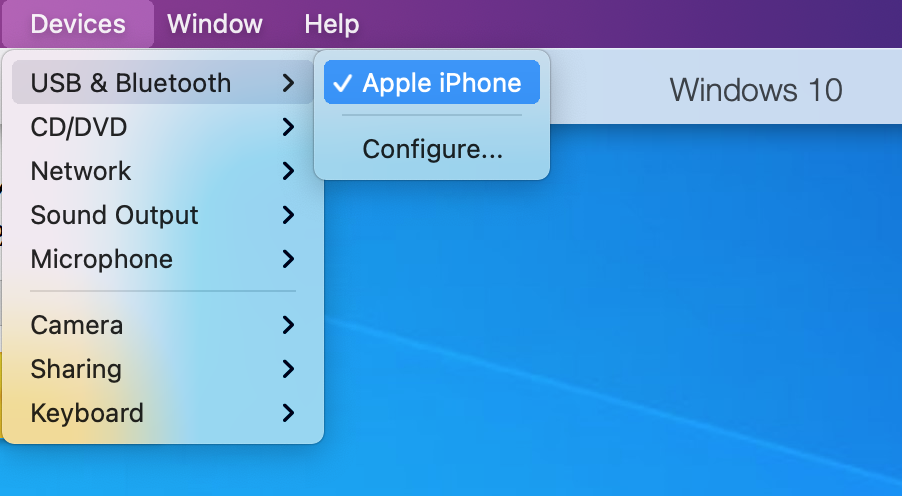Expand the USB & Bluetooth chevron
Screen dimensions: 902x496
click(x=288, y=83)
